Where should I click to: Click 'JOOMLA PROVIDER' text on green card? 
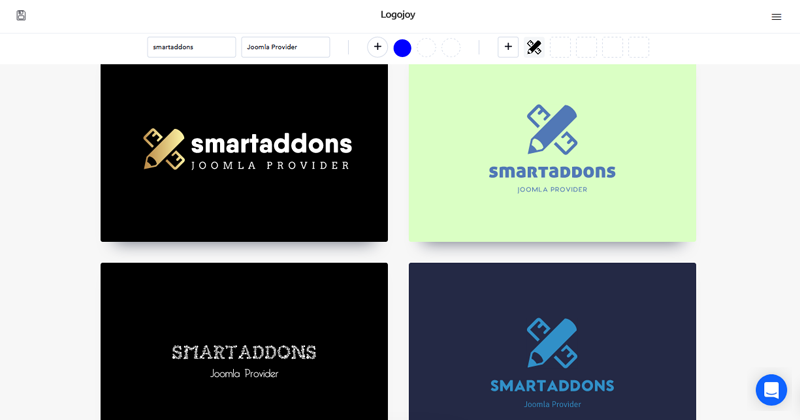(552, 189)
